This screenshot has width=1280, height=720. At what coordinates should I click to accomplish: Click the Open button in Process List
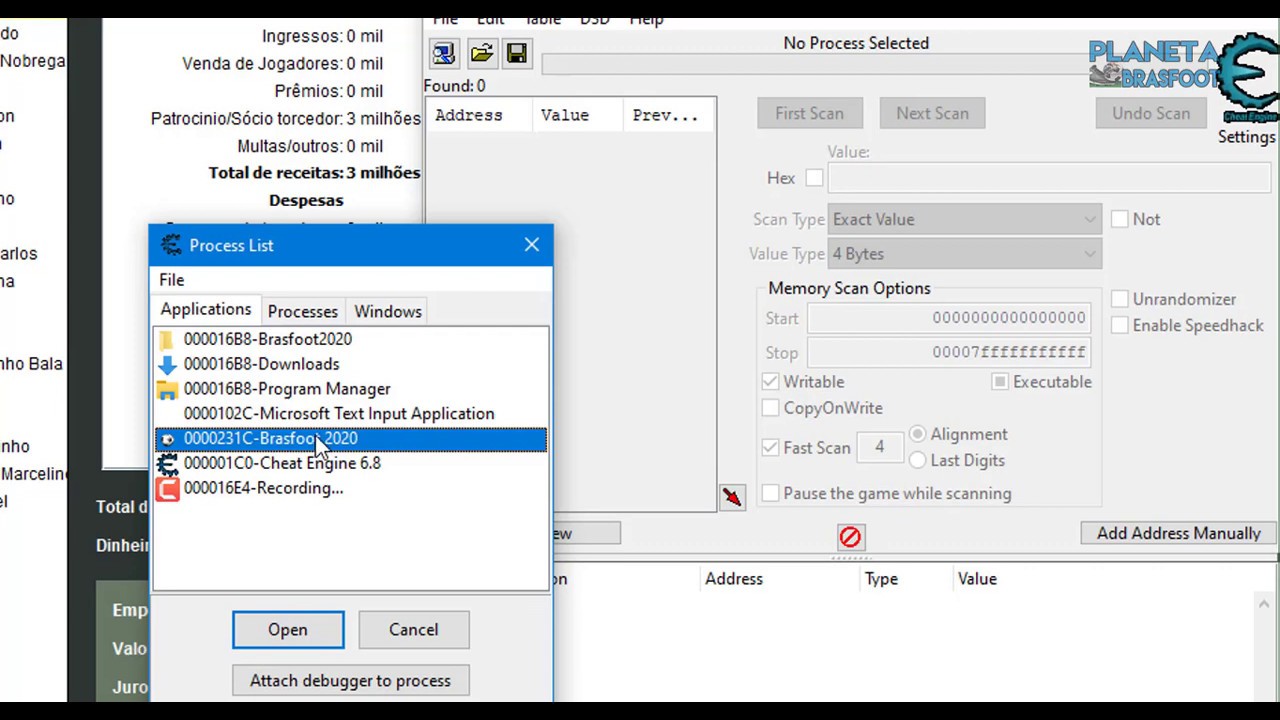click(x=288, y=630)
